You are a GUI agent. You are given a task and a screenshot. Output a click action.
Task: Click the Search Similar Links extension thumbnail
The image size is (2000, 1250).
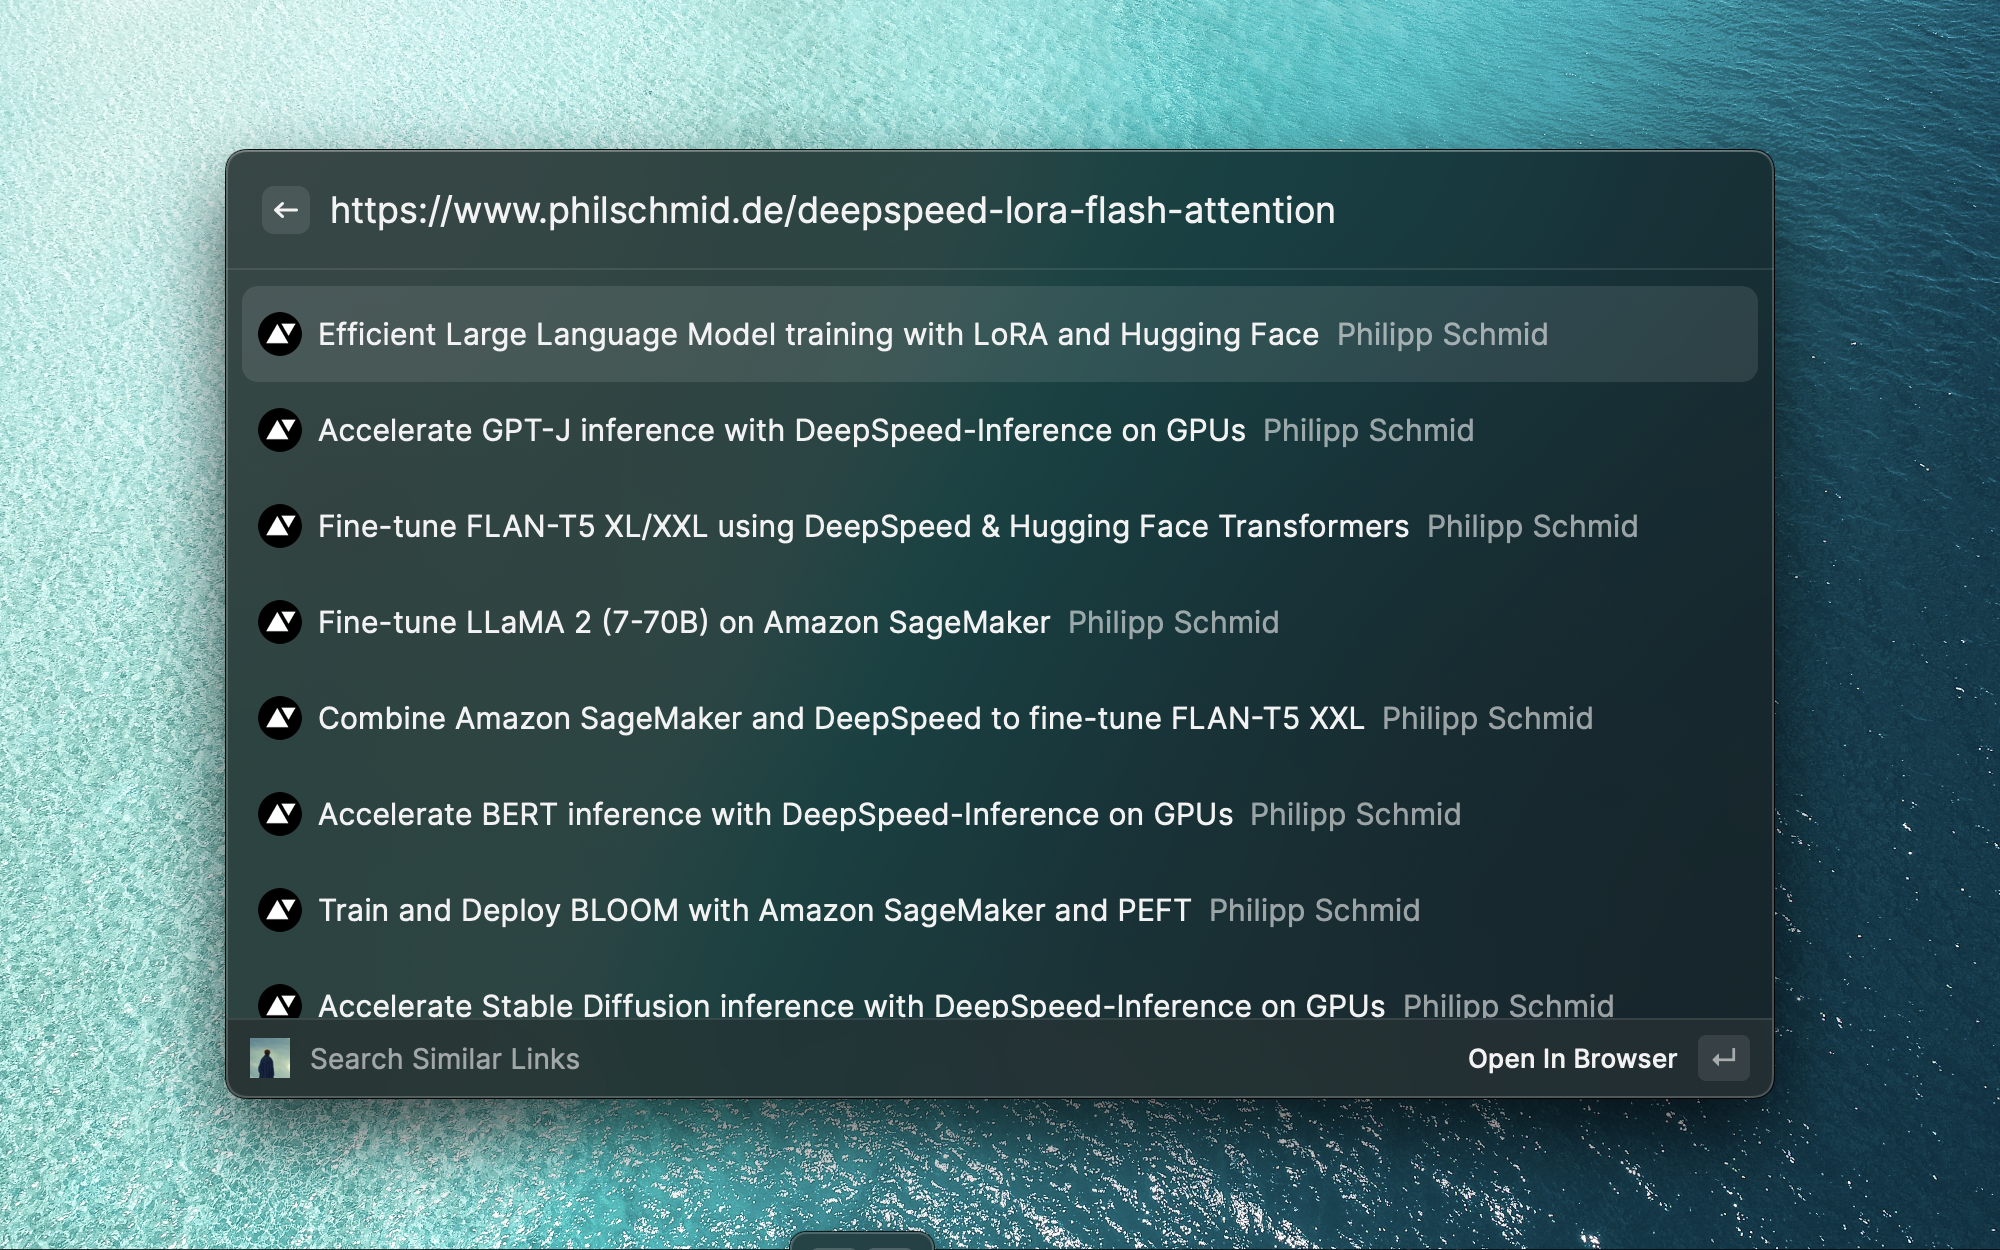pos(269,1058)
